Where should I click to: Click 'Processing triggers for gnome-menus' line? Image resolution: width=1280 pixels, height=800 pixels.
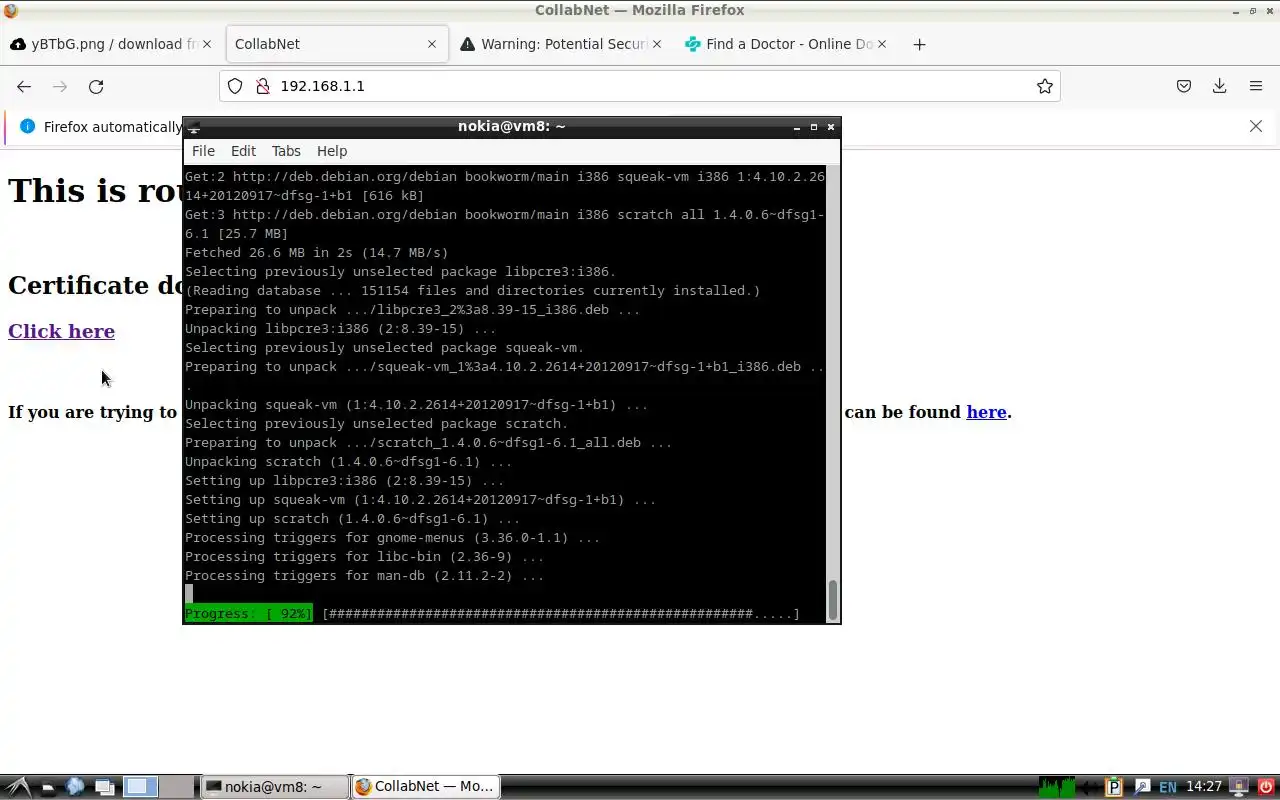pos(392,538)
